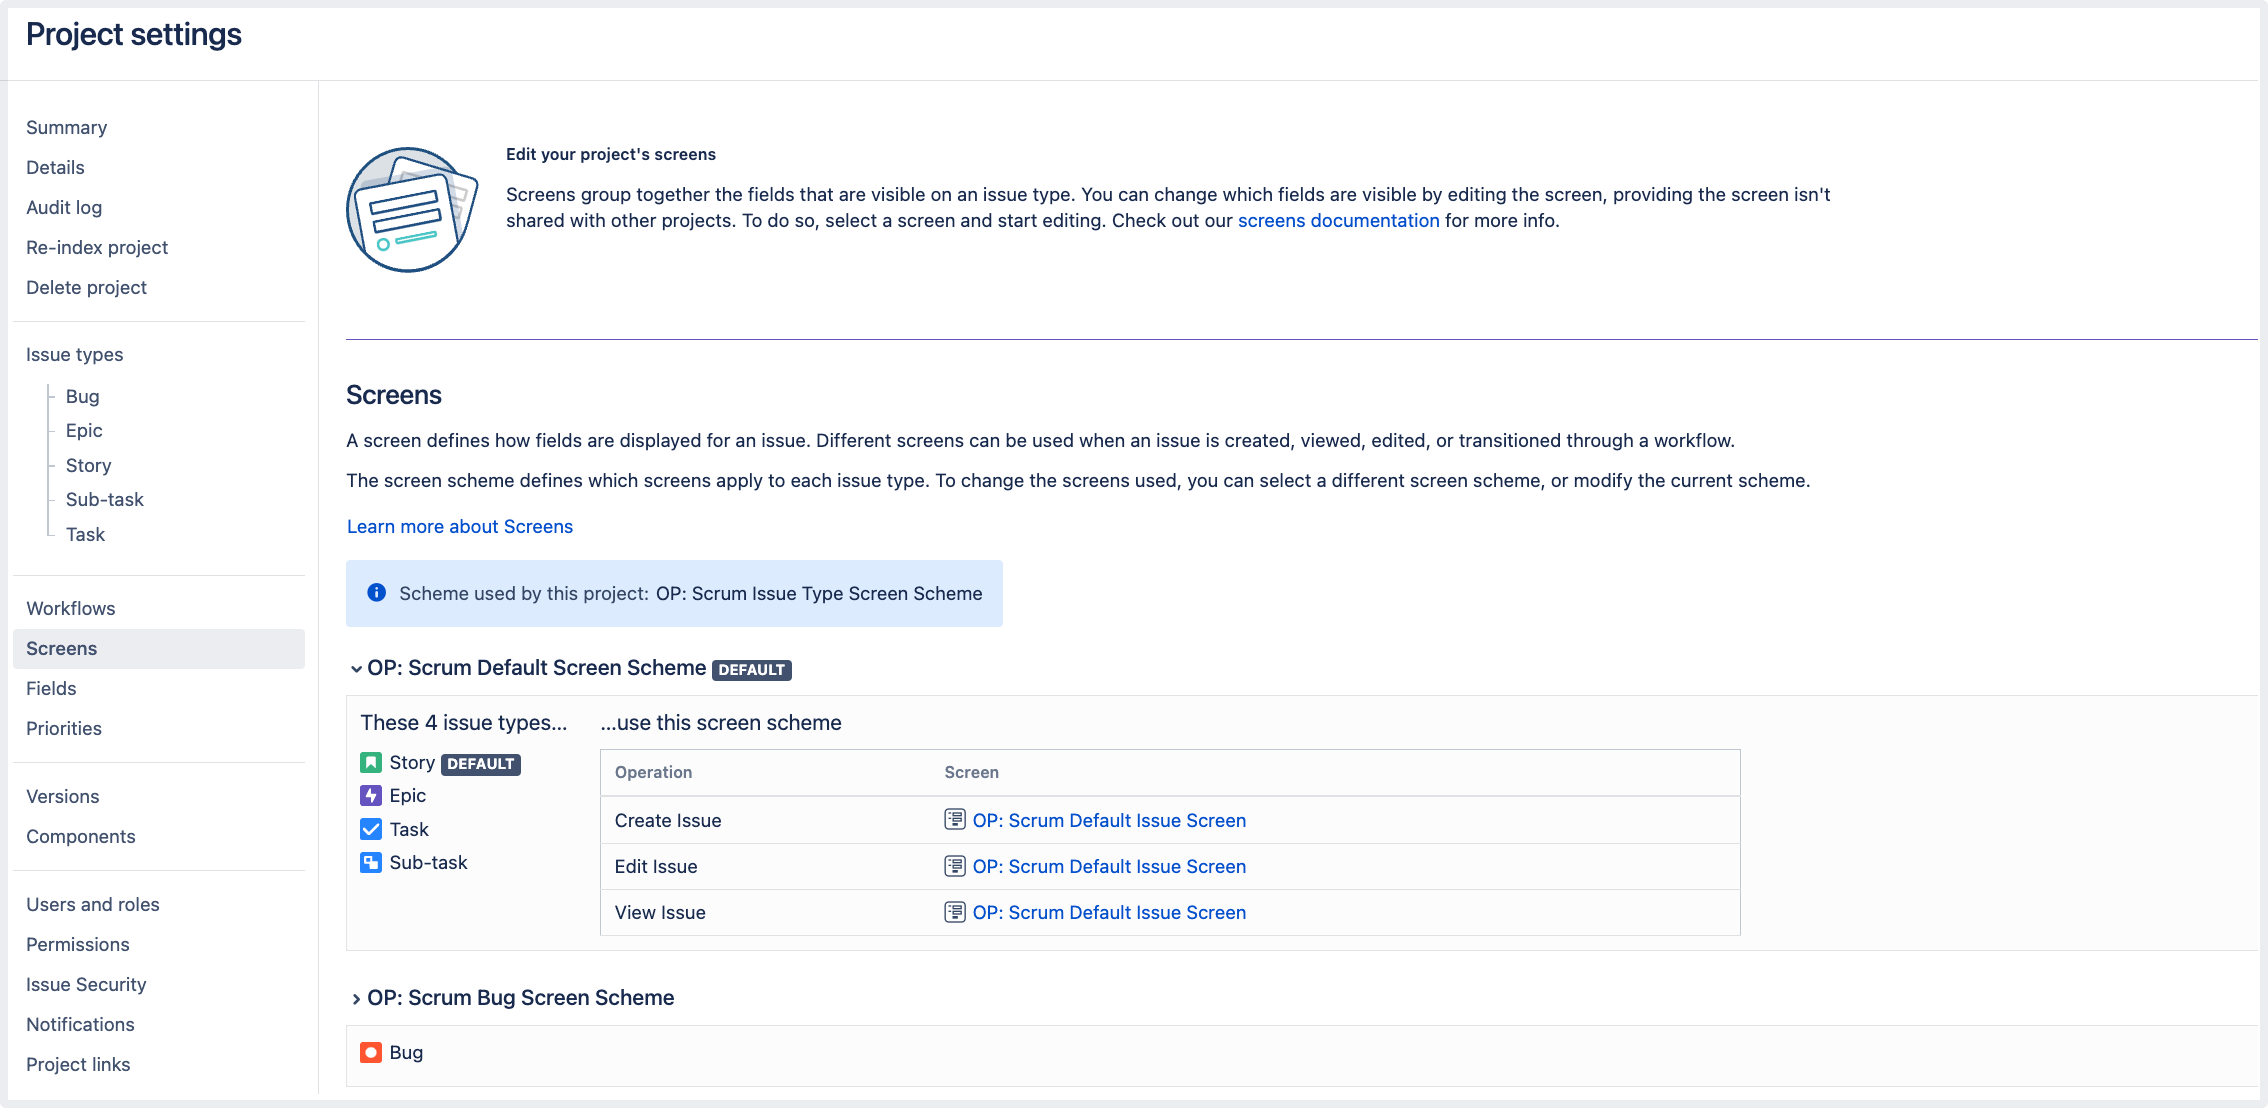2268x1108 pixels.
Task: Click the screen icon in View Issue row
Action: pos(954,912)
